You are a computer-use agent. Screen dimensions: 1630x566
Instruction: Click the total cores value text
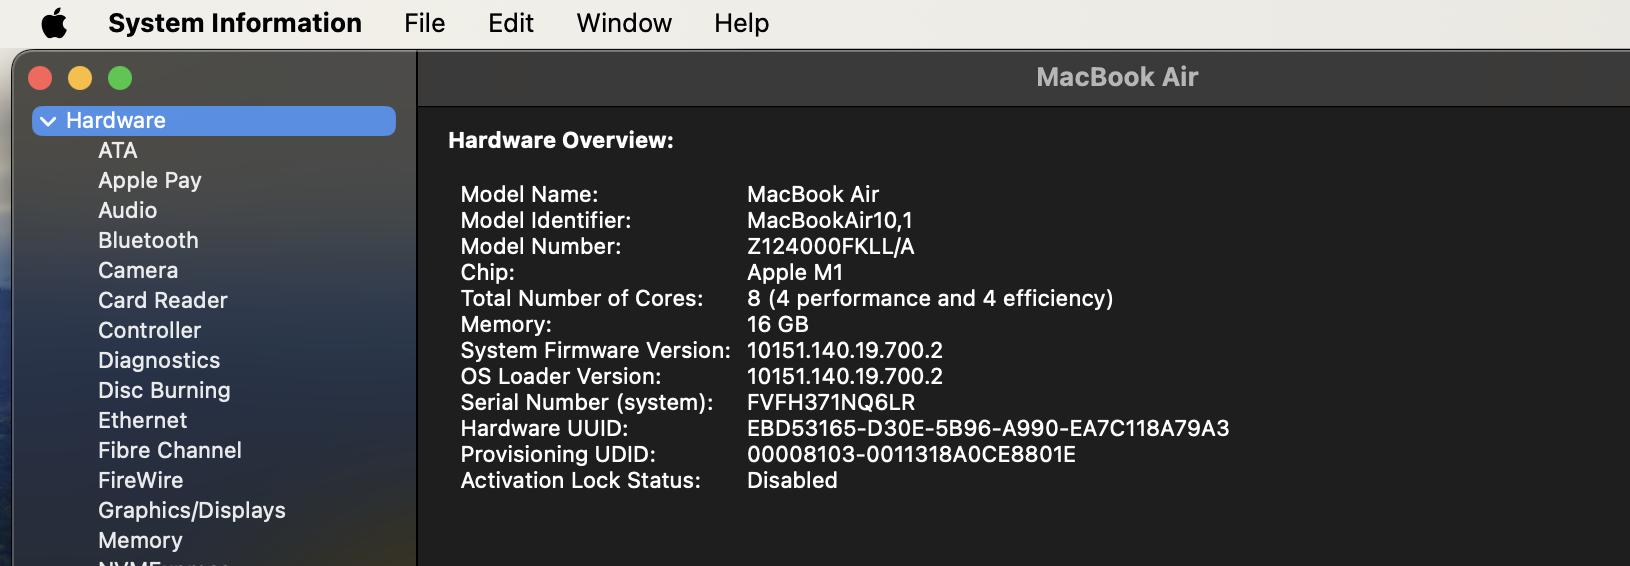coord(930,299)
